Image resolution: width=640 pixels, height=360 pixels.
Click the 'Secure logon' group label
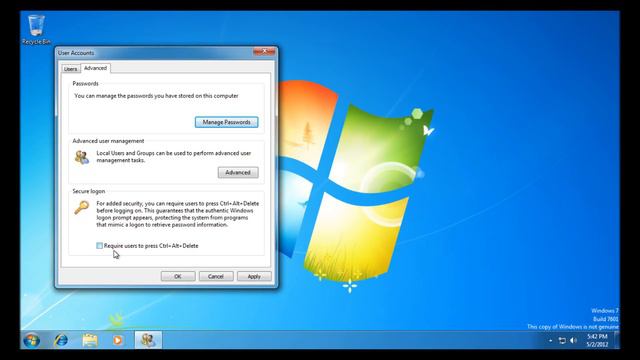tap(89, 191)
